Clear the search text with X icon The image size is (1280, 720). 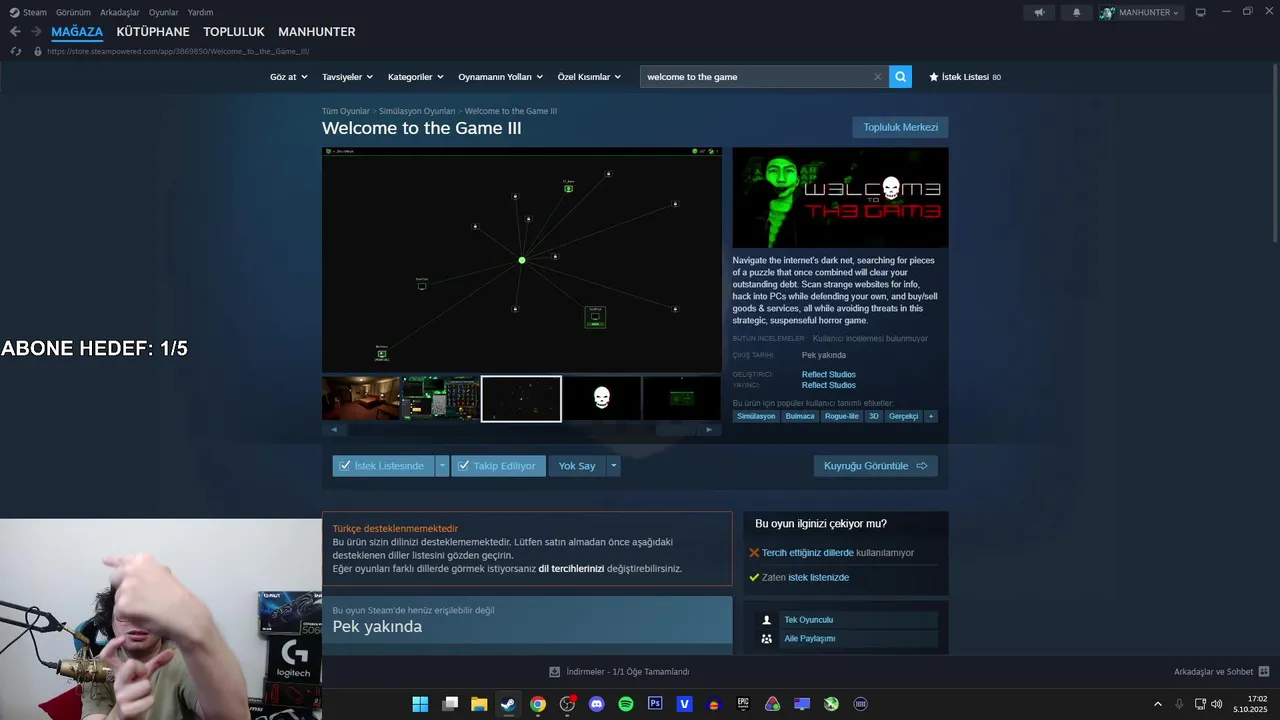878,76
